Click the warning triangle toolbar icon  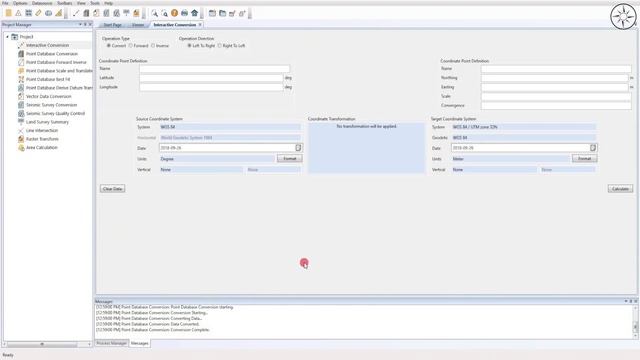18,13
